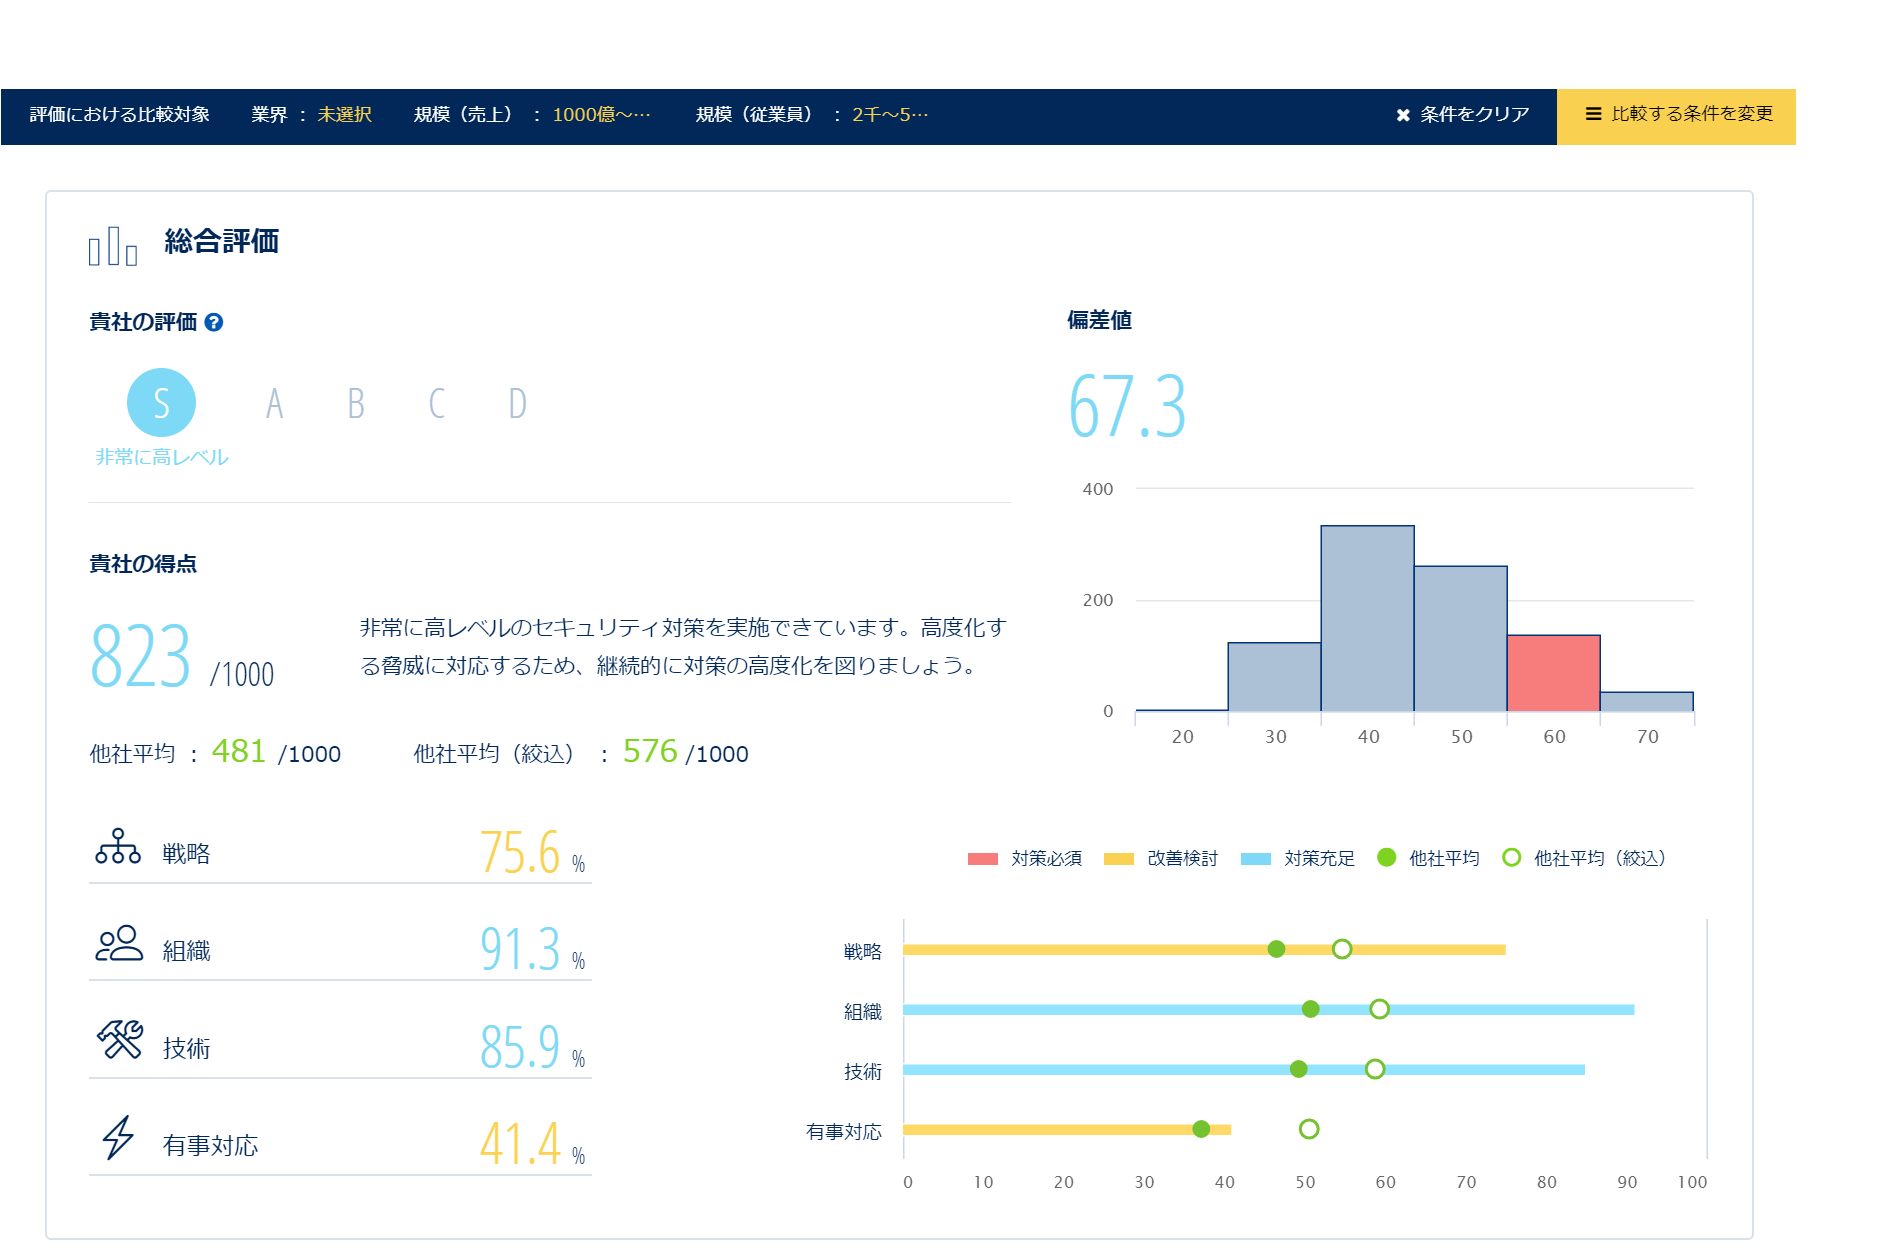Viewport: 1878px width, 1254px height.
Task: Click the 他社平均 value 481
Action: pyautogui.click(x=238, y=751)
